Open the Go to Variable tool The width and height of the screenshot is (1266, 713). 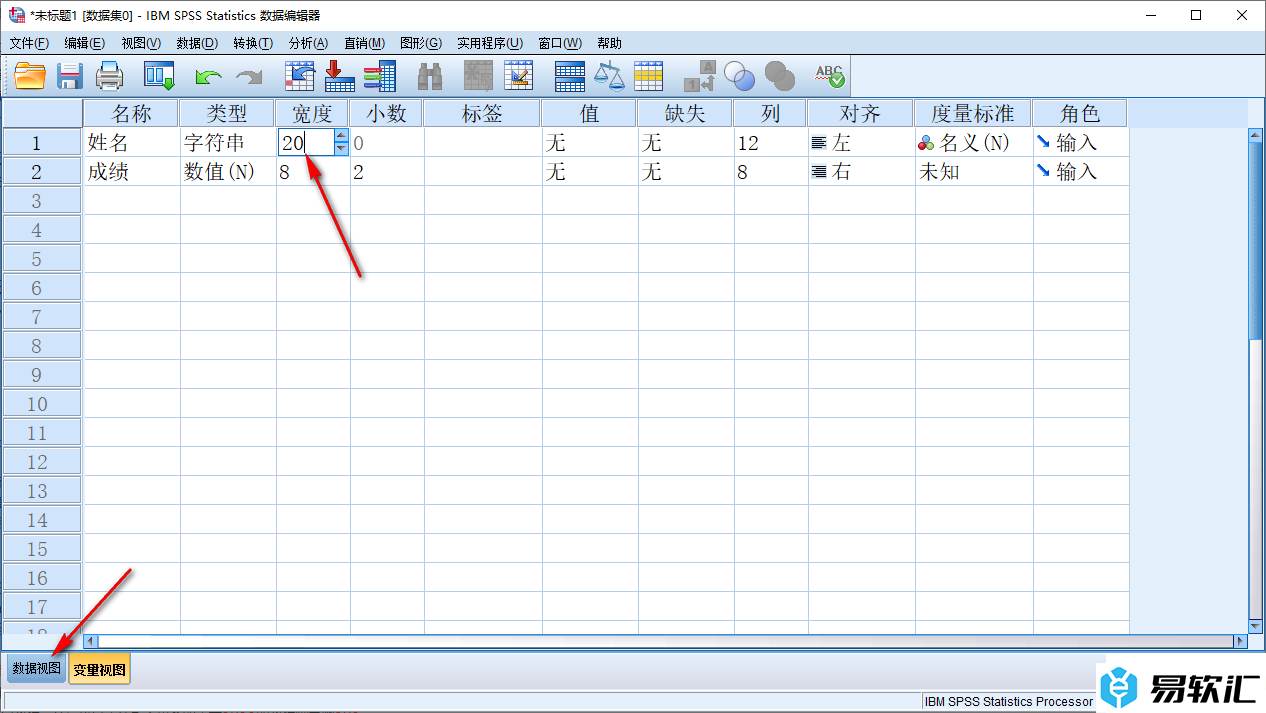coord(340,76)
